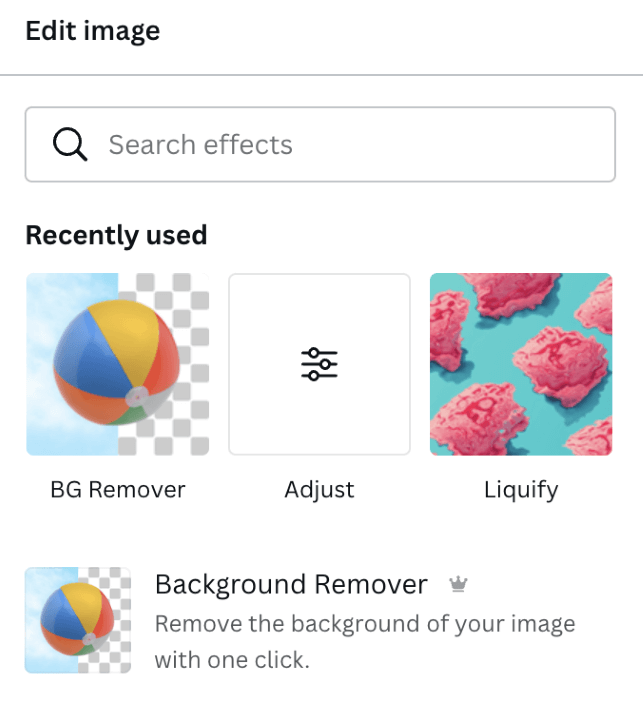Open the small Background Remover list thumbnail
Viewport: 643px width, 725px height.
[x=78, y=620]
